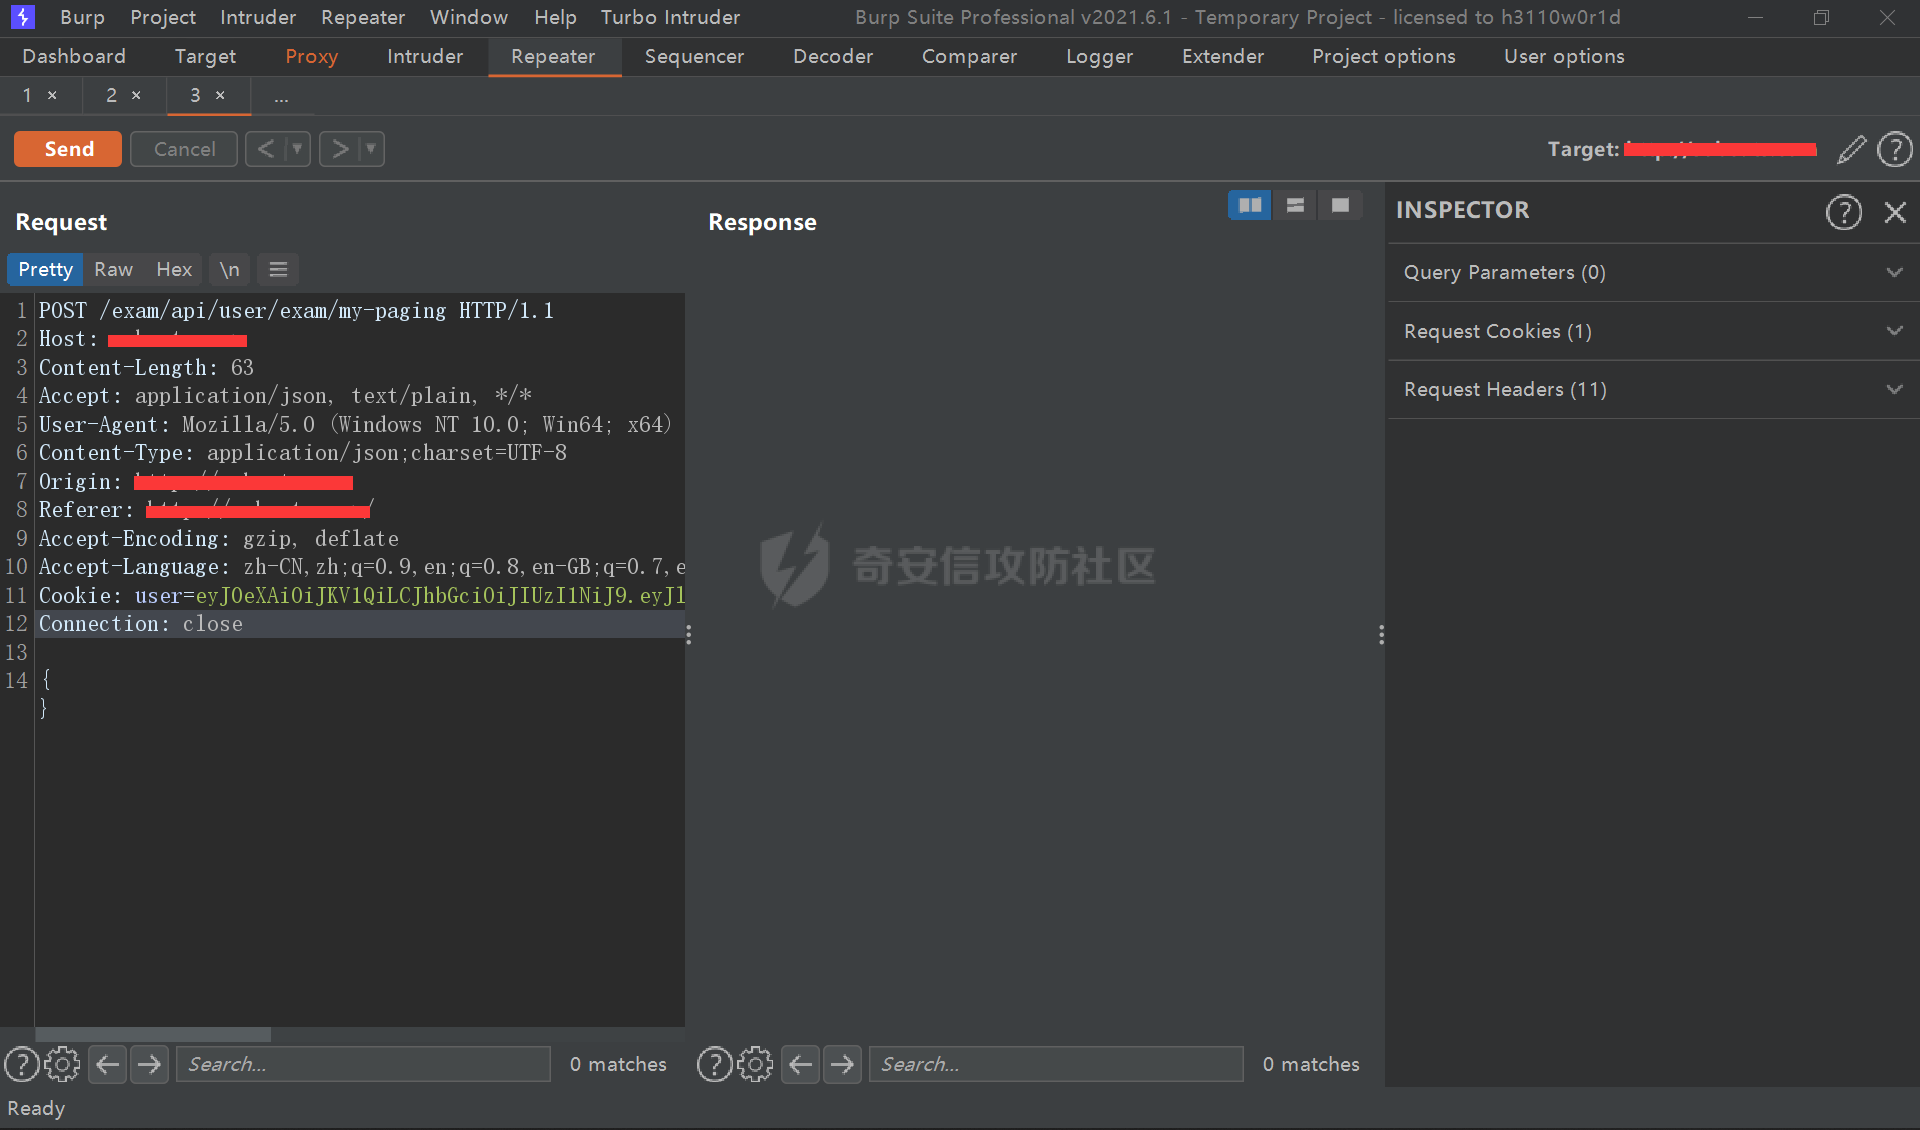The height and width of the screenshot is (1130, 1920).
Task: Click the pencil icon to edit target
Action: (x=1851, y=149)
